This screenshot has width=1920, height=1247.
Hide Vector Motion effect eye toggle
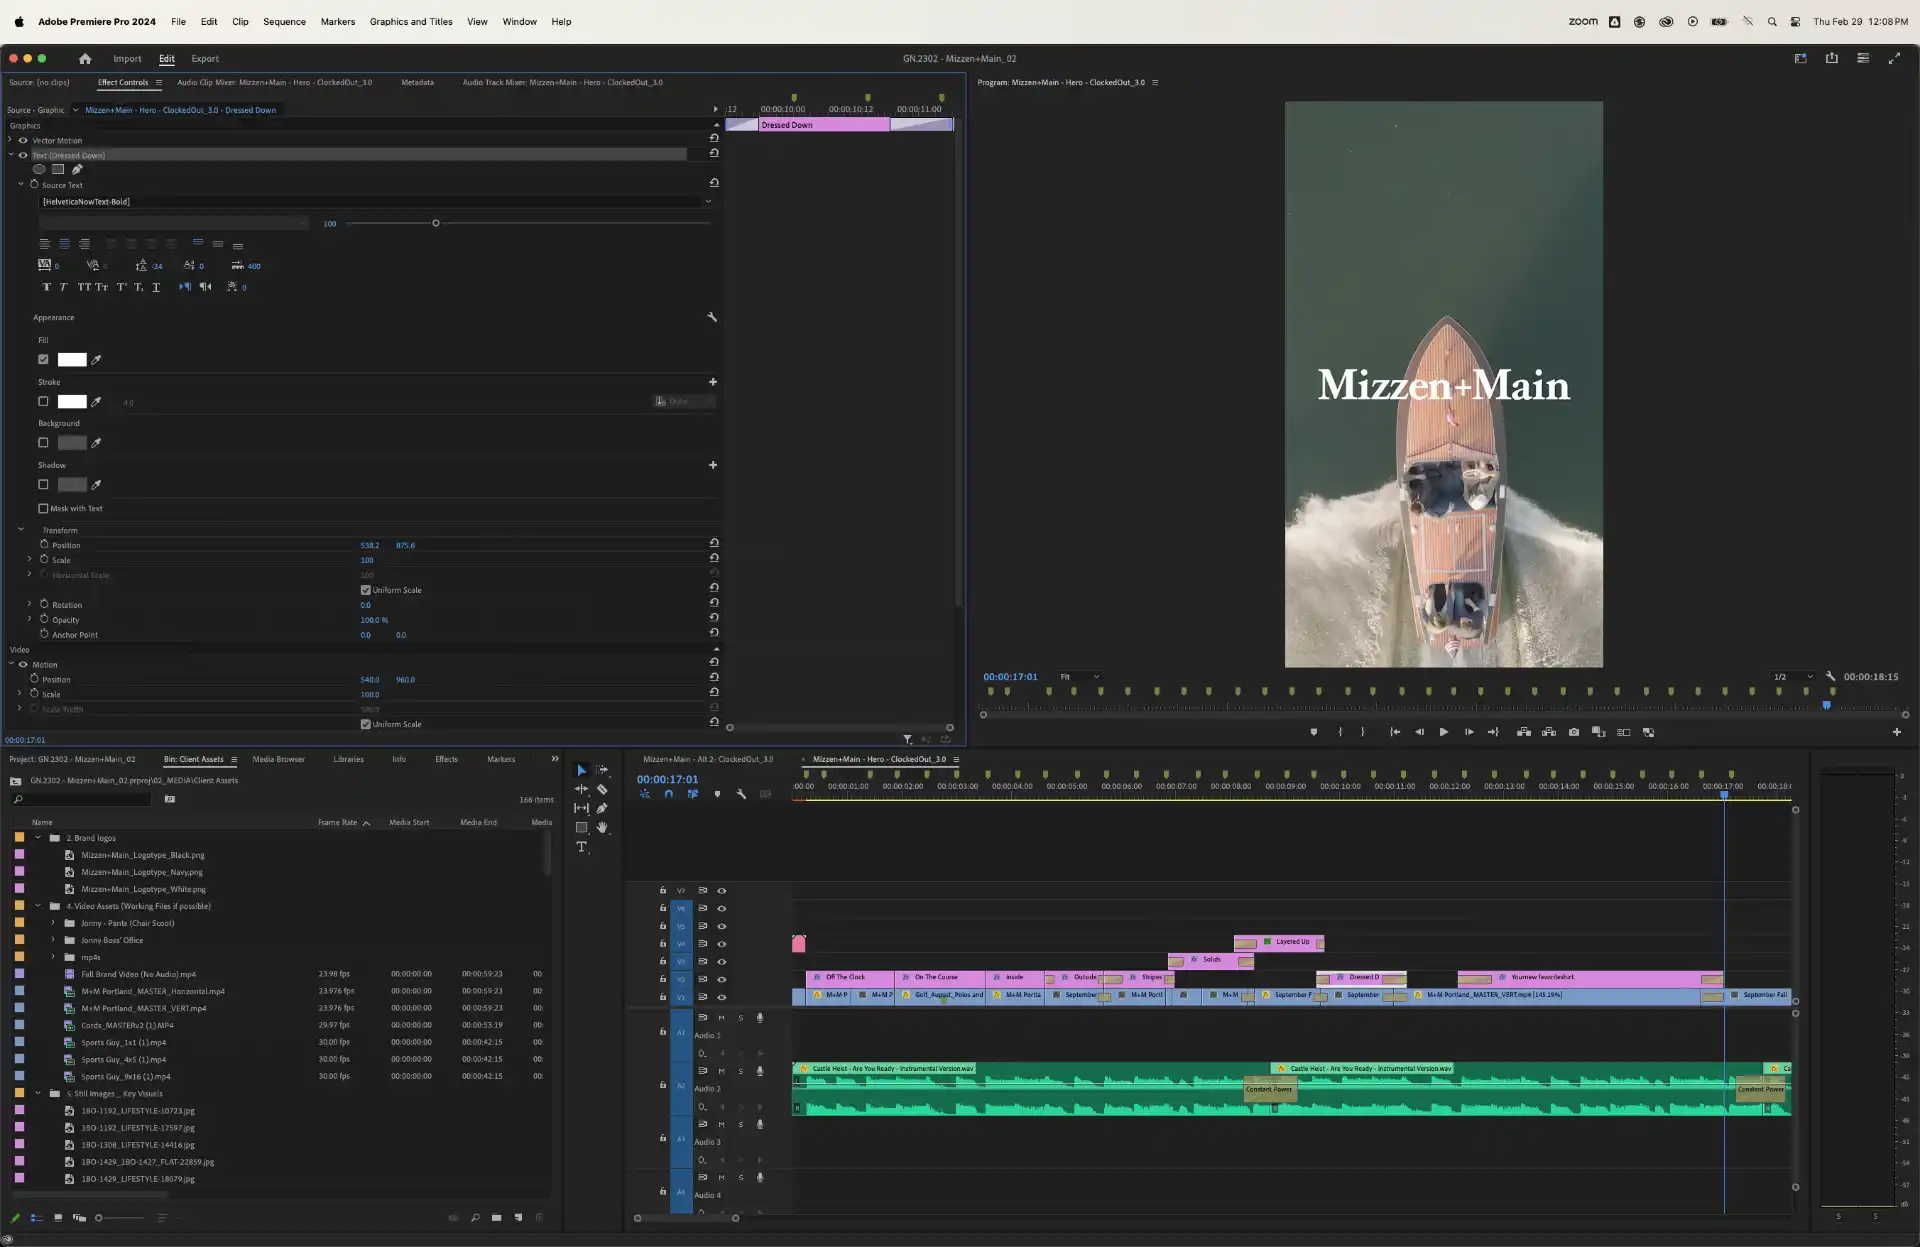tap(23, 141)
